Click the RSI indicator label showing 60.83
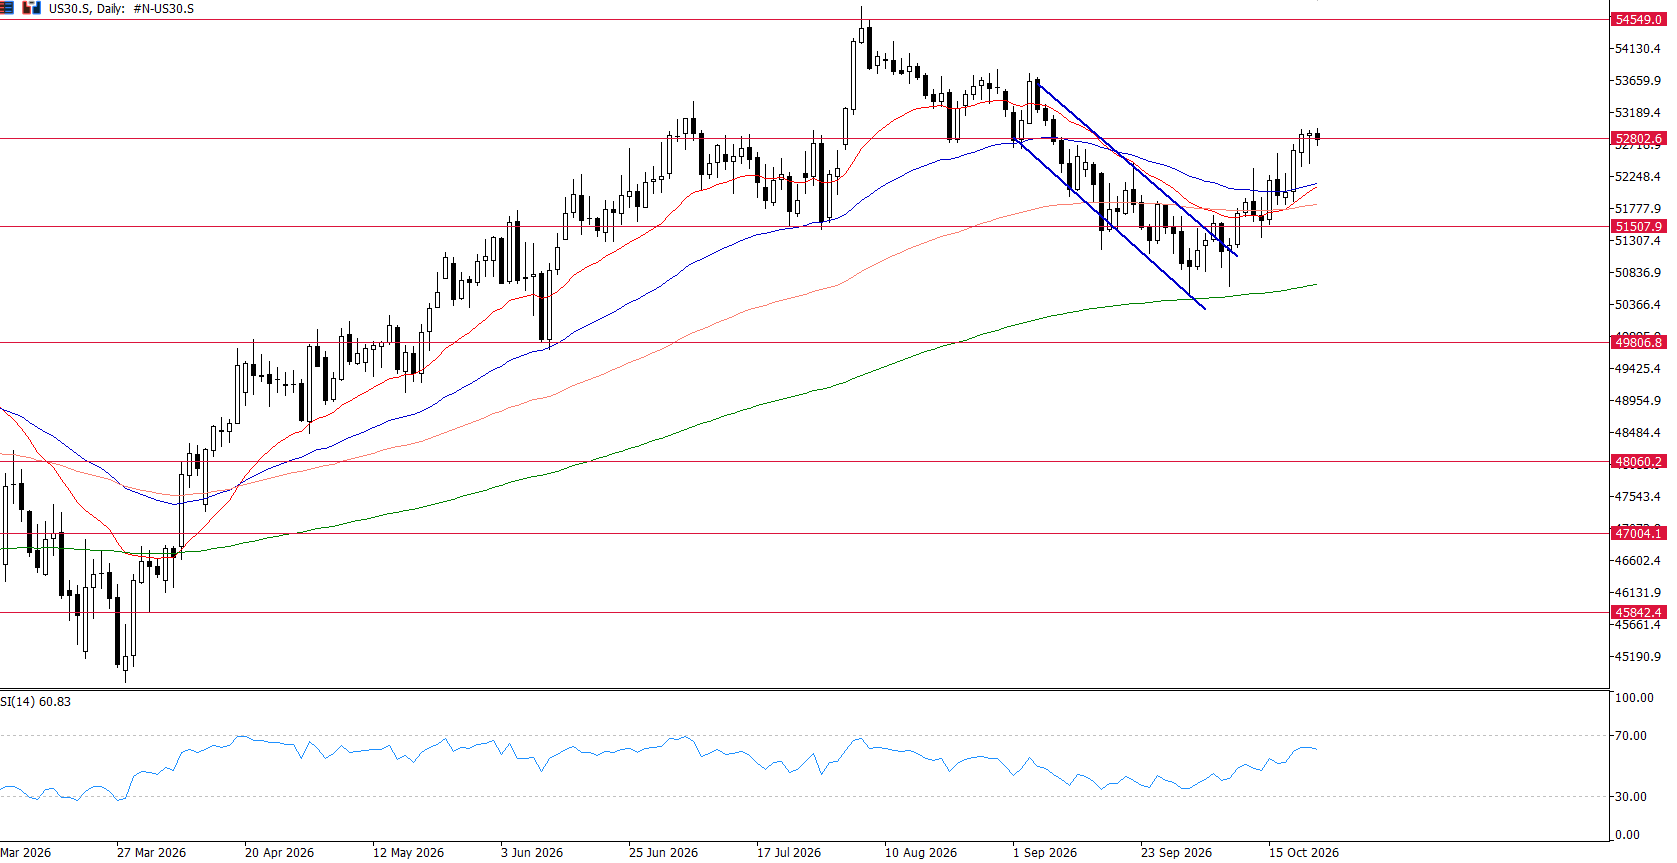Screen dimensions: 1677x863 point(36,702)
